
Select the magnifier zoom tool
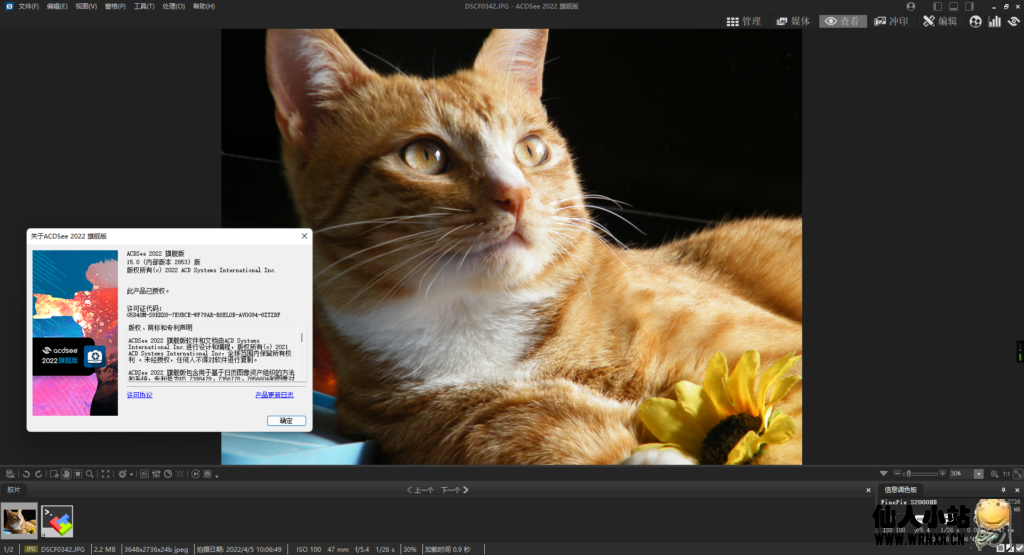click(x=90, y=474)
